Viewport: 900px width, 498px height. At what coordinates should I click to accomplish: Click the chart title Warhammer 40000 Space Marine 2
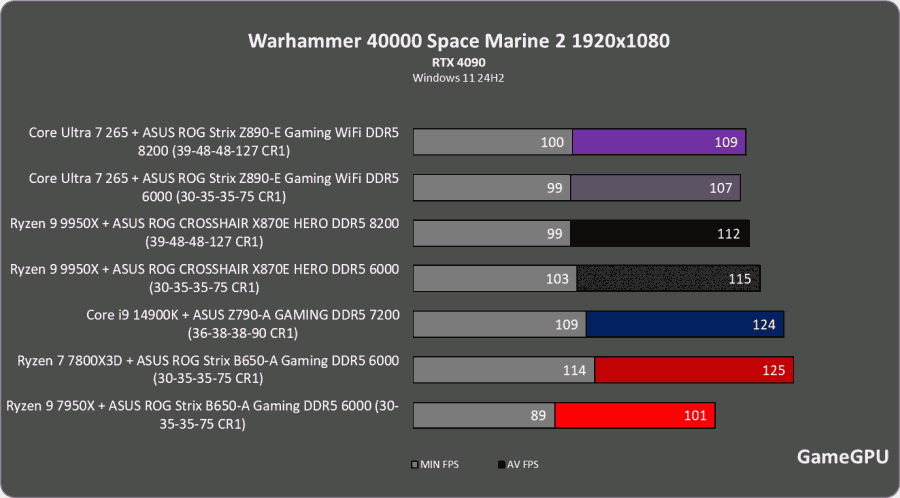459,41
